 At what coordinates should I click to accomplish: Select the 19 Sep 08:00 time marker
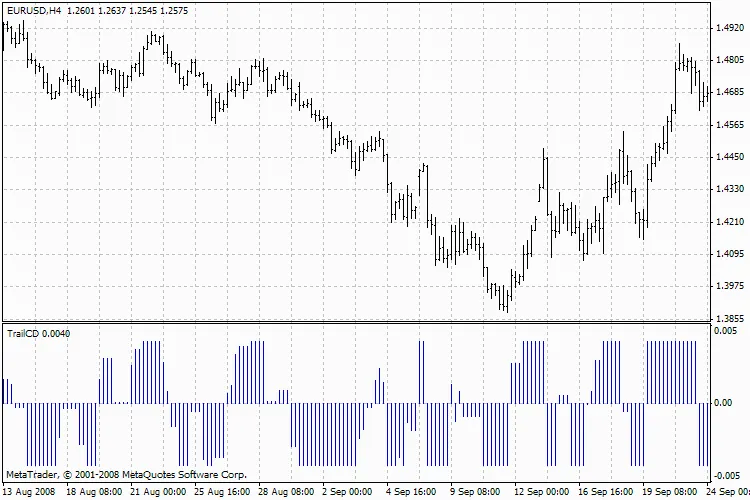pos(669,492)
